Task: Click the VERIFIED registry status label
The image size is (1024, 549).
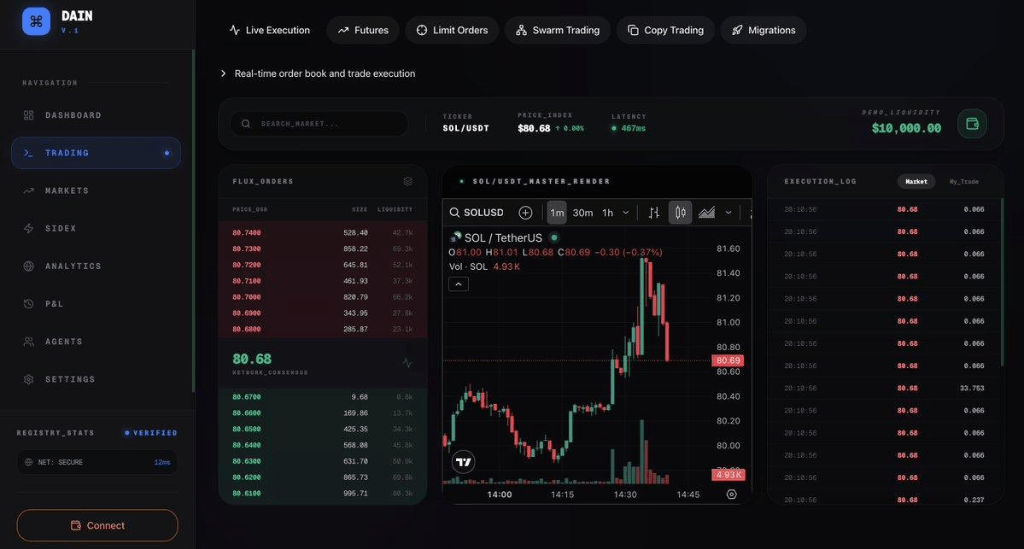Action: 151,433
